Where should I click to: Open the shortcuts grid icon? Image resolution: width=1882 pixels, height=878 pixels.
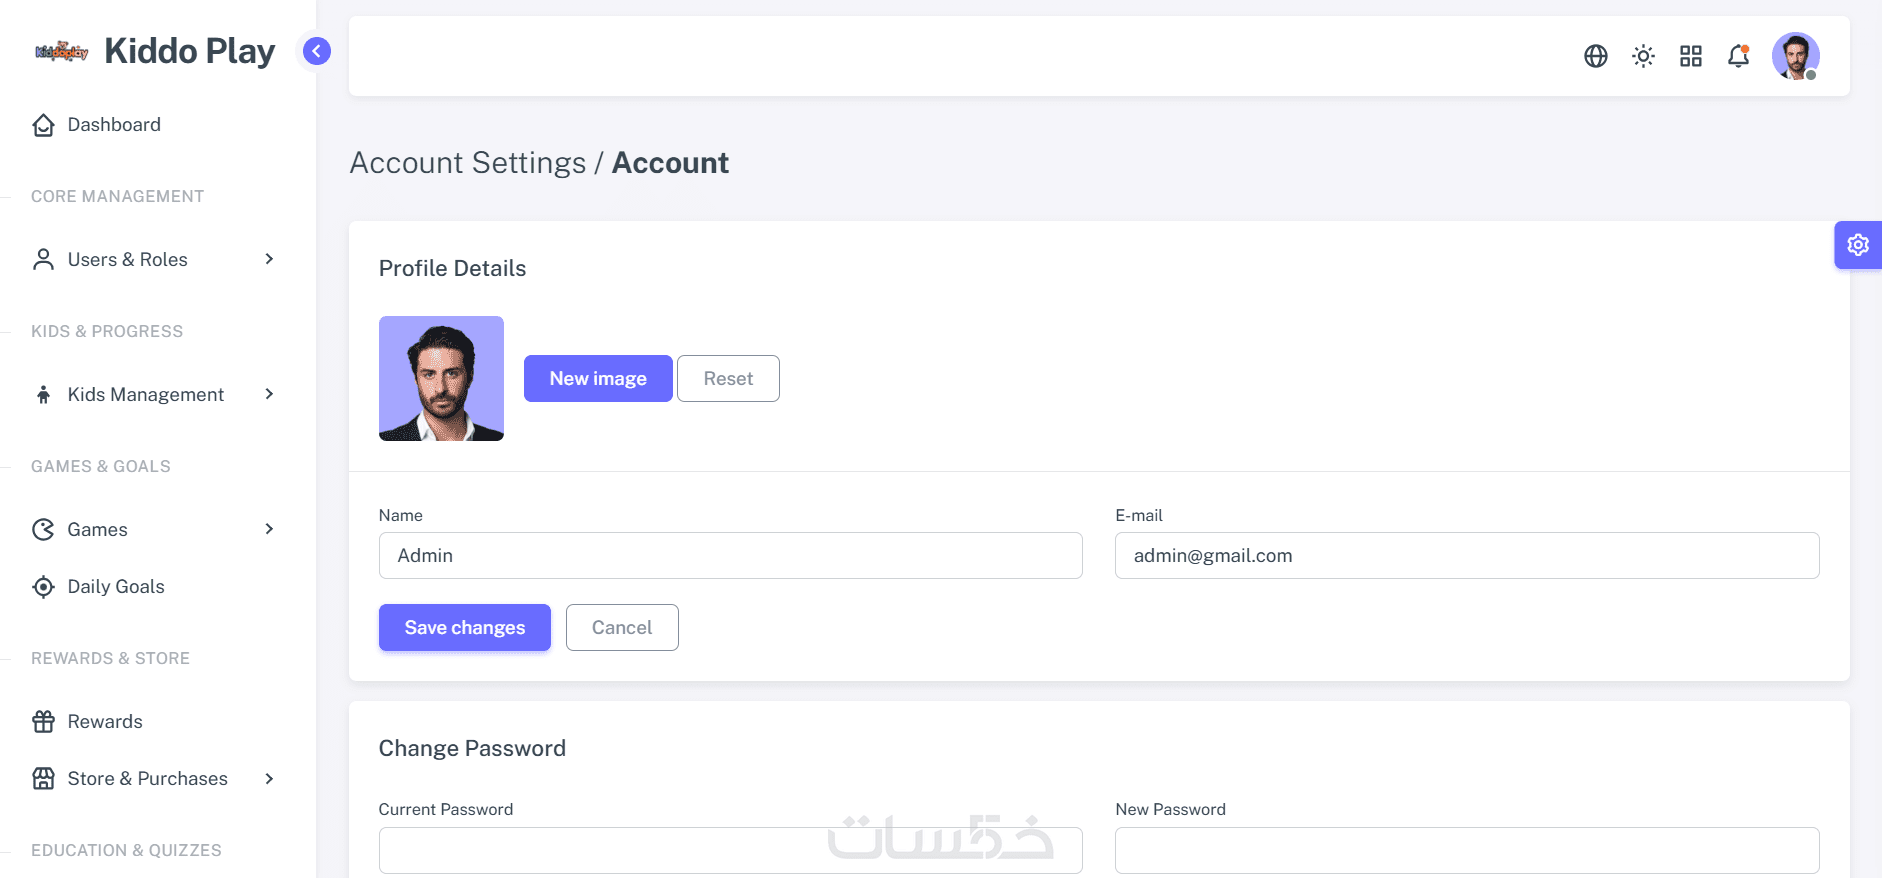[1691, 56]
